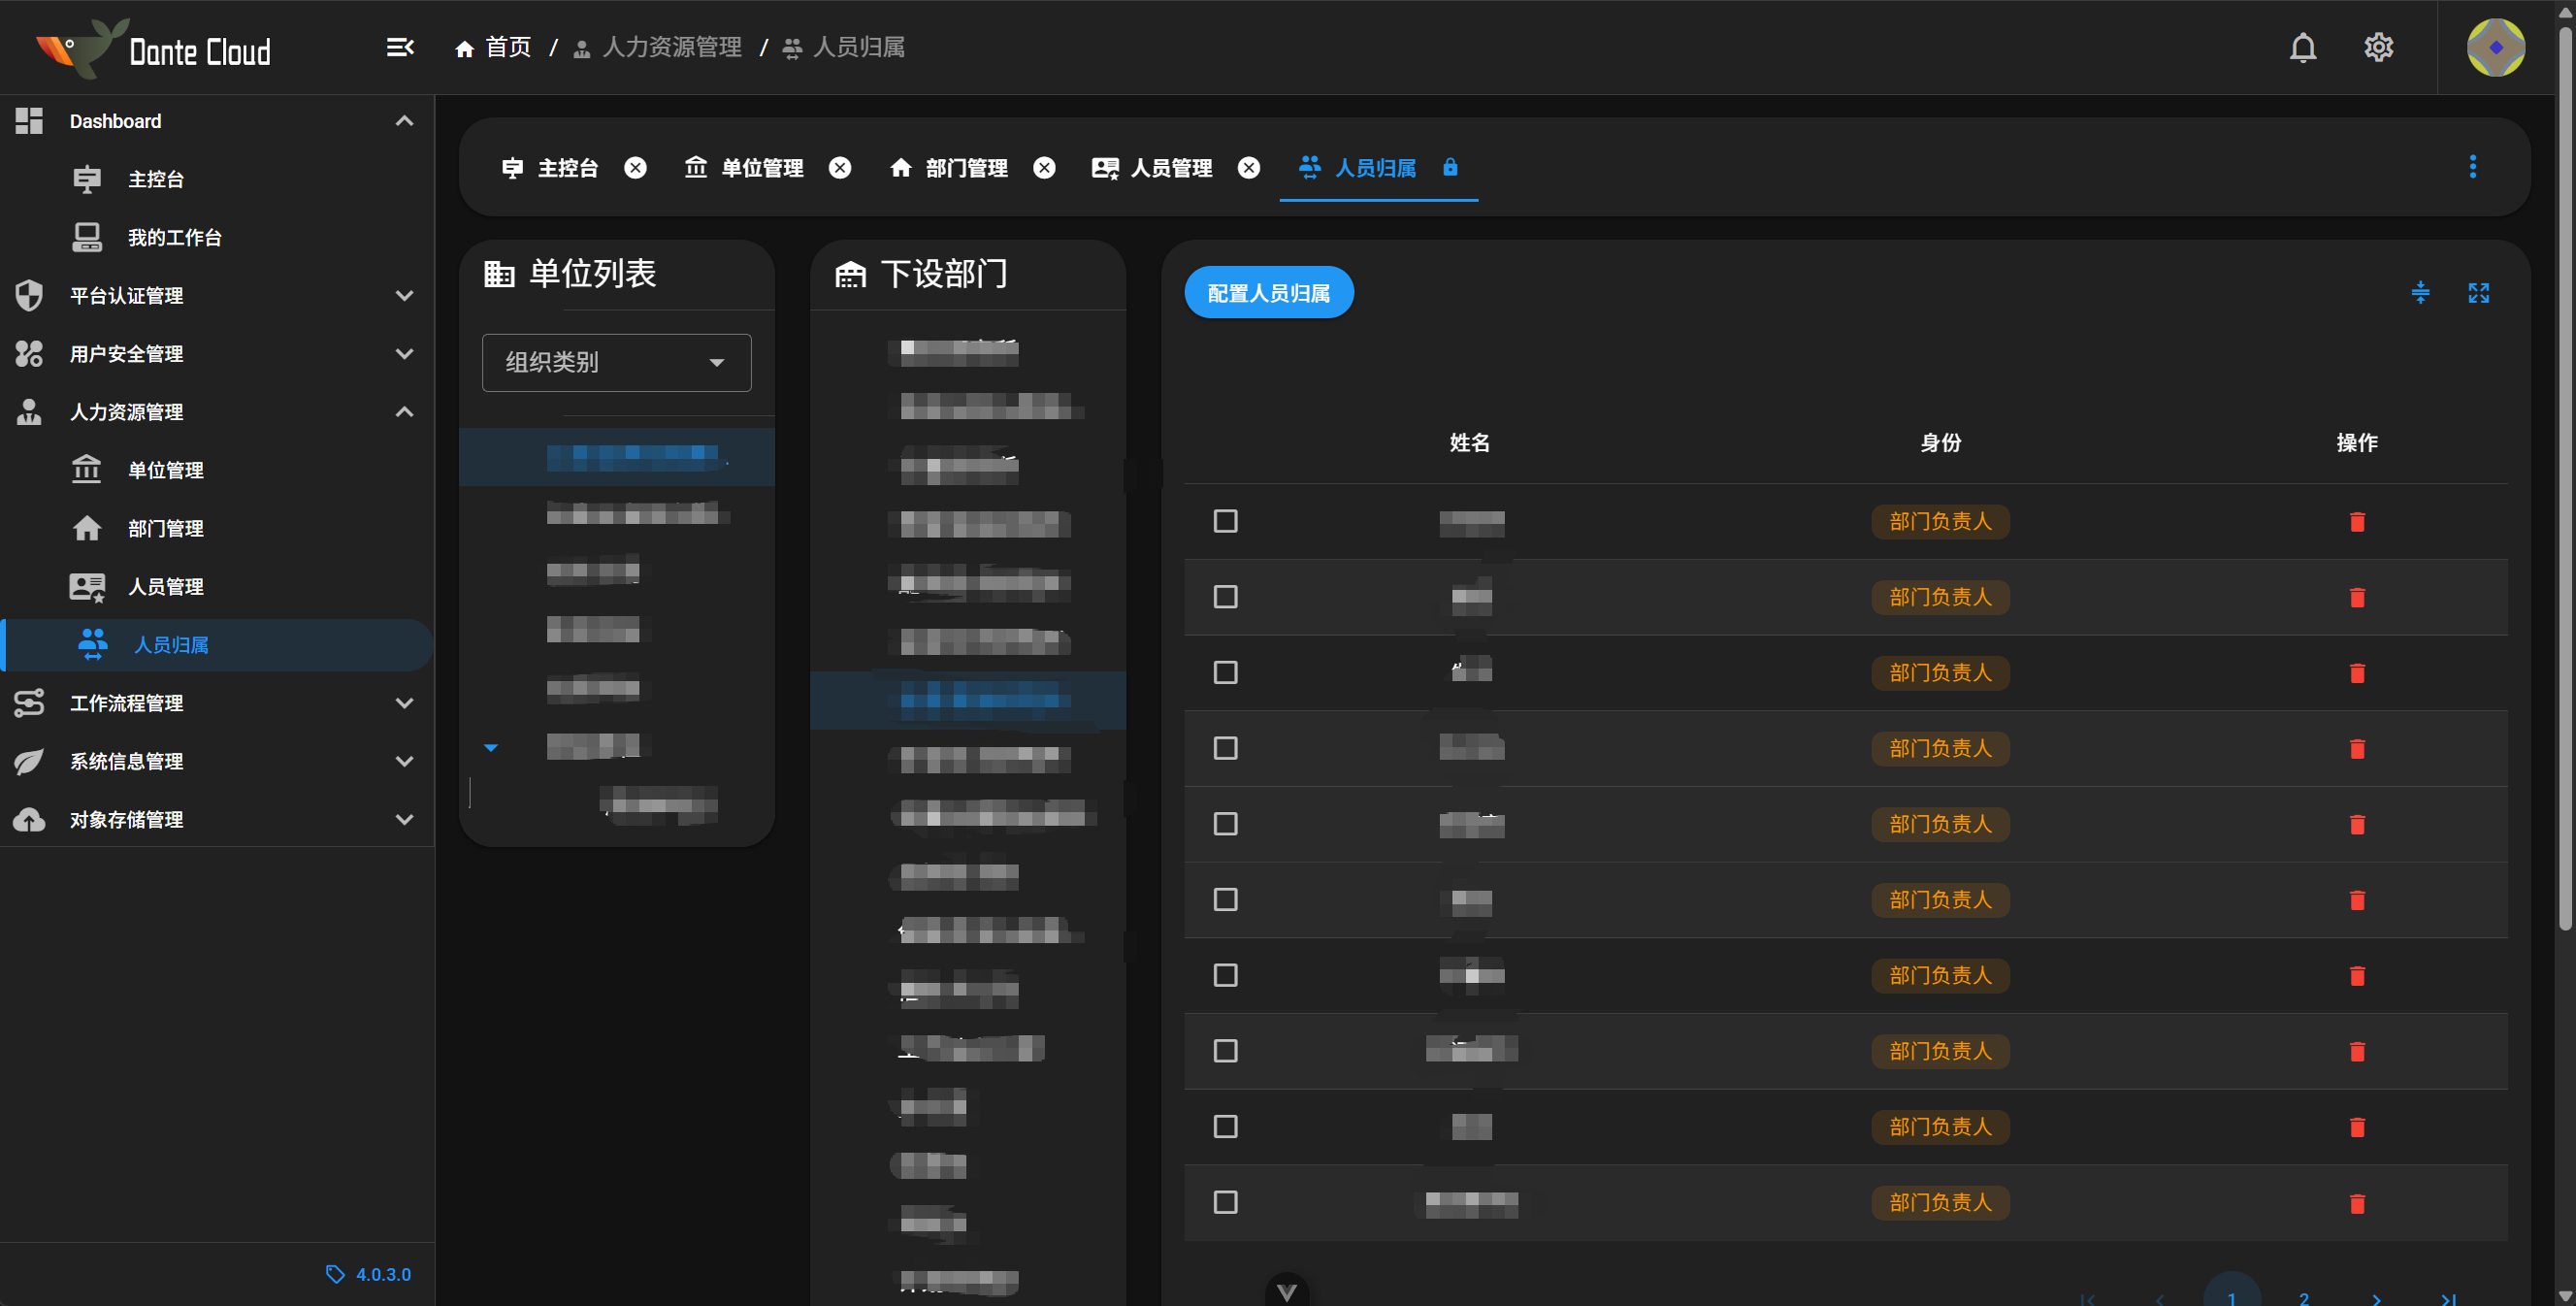Screen dimensions: 2576x1306
Task: Click the table density toggle icon
Action: [x=2420, y=292]
